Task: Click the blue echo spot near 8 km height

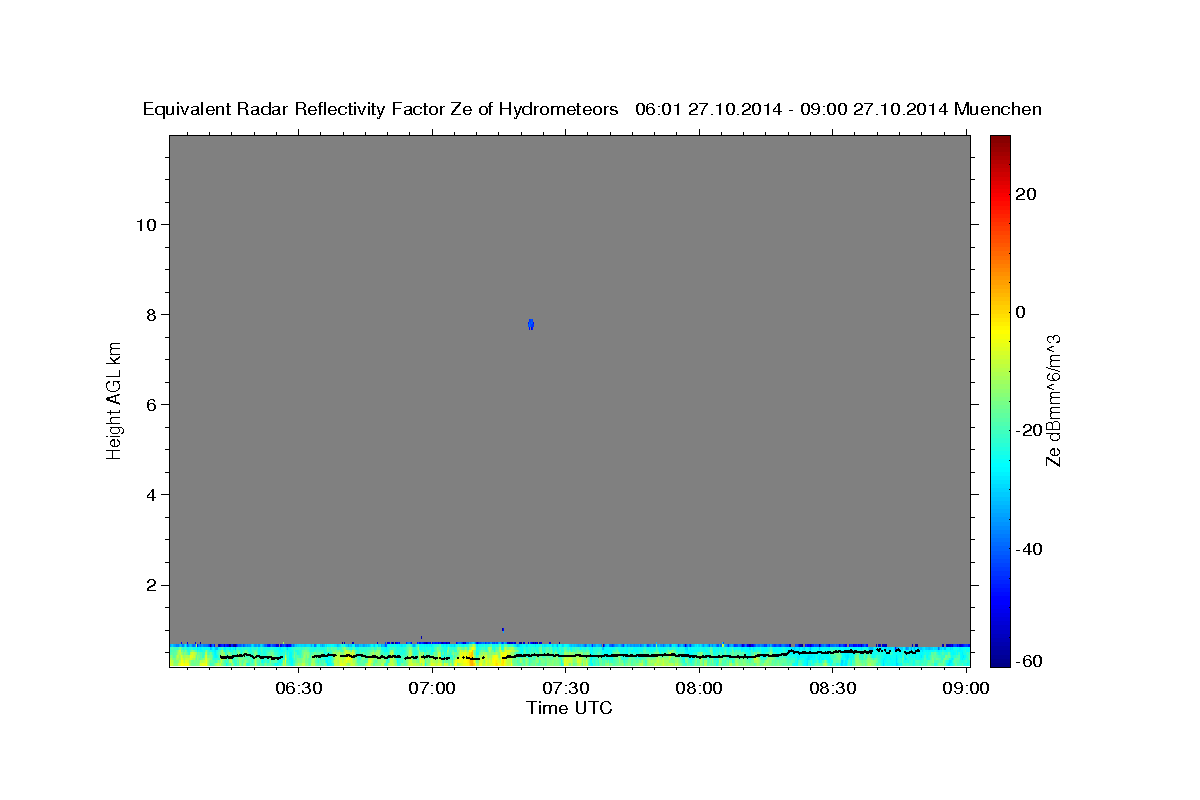Action: [531, 324]
